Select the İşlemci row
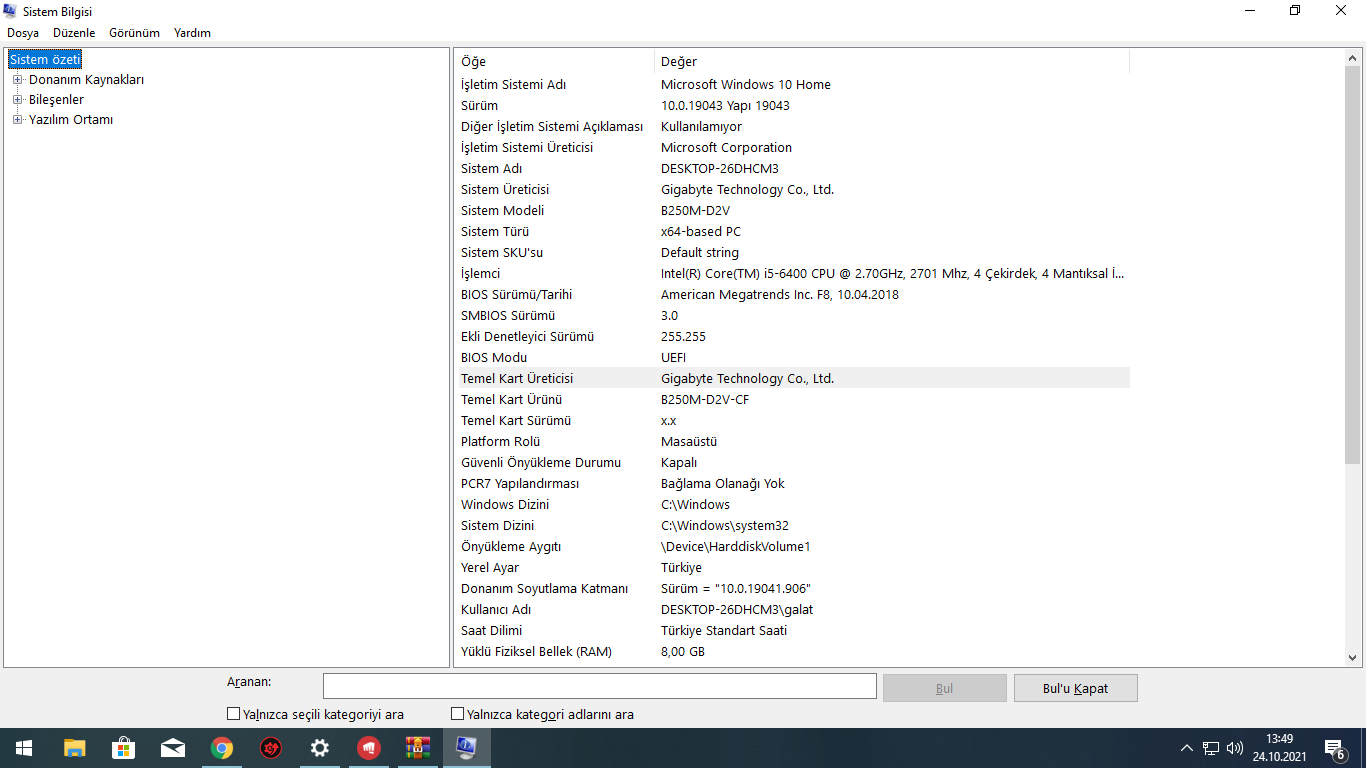This screenshot has height=768, width=1366. click(794, 274)
